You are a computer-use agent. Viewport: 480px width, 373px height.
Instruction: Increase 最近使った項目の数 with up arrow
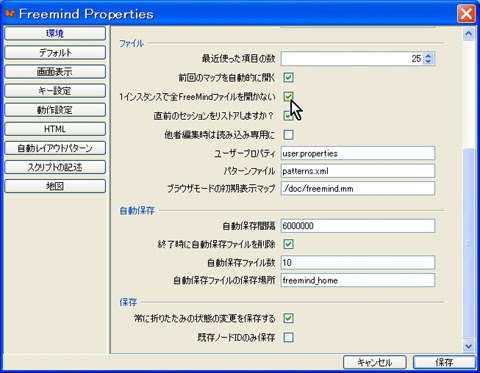[x=428, y=56]
